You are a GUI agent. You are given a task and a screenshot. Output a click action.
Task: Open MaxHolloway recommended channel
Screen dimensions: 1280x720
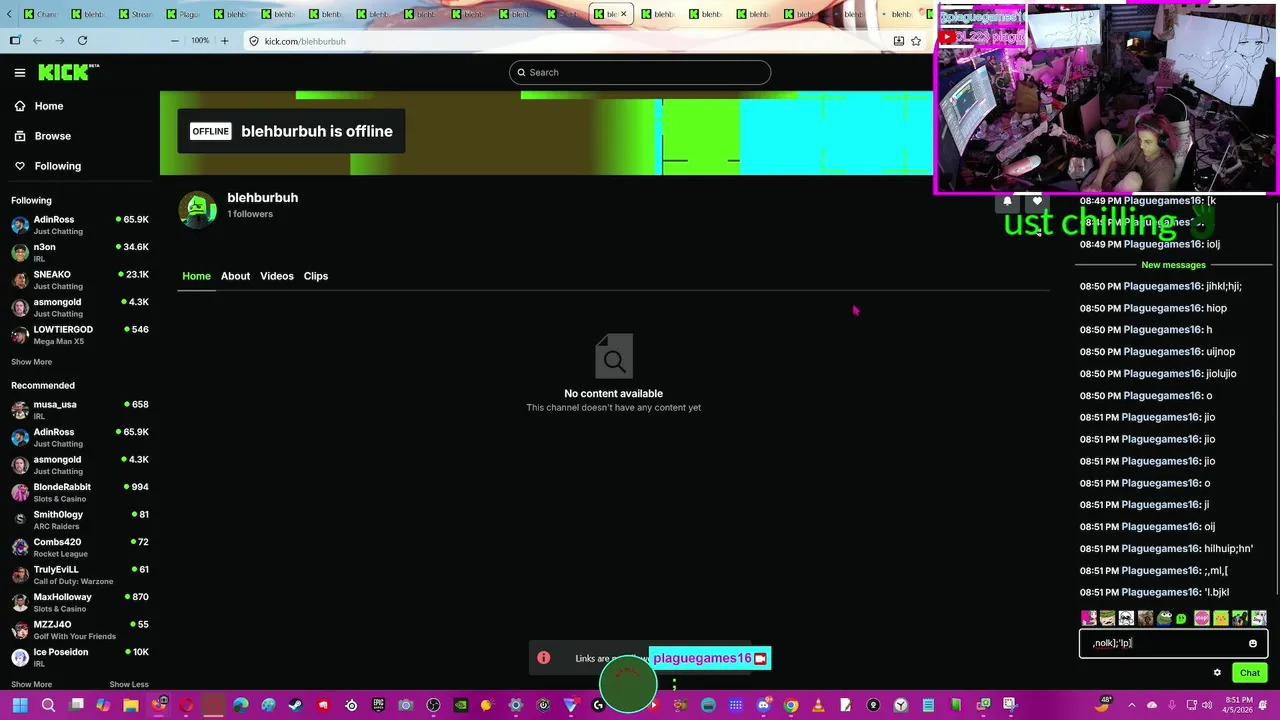click(80, 602)
